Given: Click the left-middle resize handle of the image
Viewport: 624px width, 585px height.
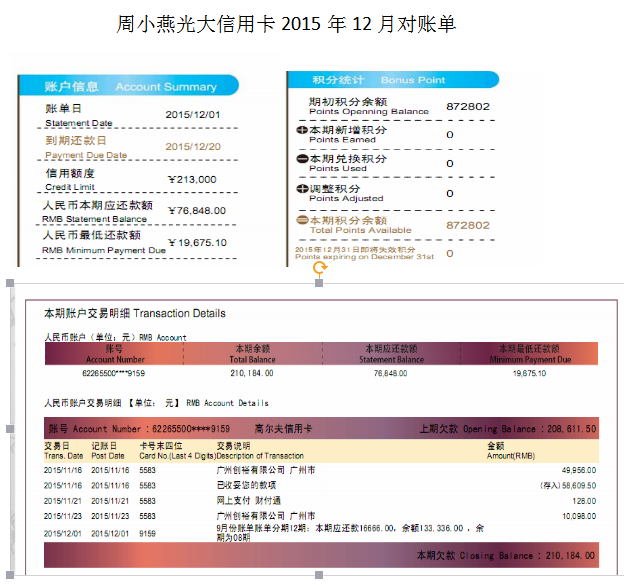Looking at the screenshot, I should pyautogui.click(x=11, y=429).
